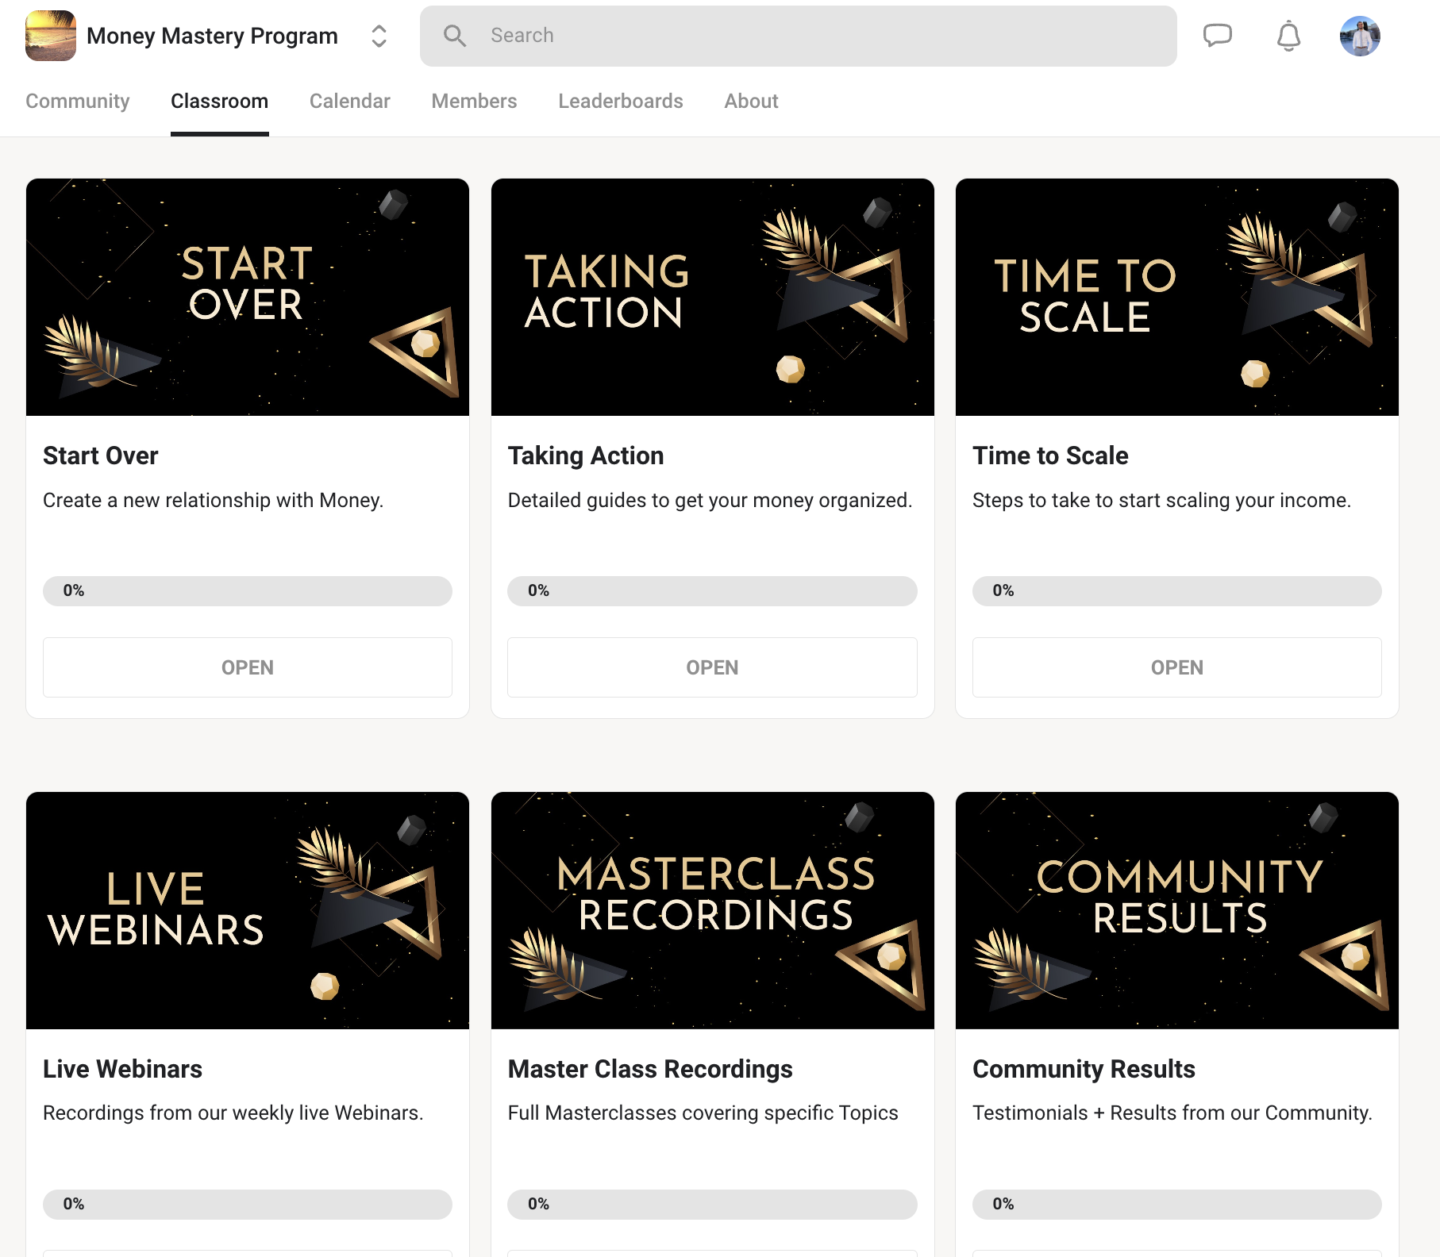Switch to the Community tab
Viewport: 1440px width, 1257px height.
(77, 101)
